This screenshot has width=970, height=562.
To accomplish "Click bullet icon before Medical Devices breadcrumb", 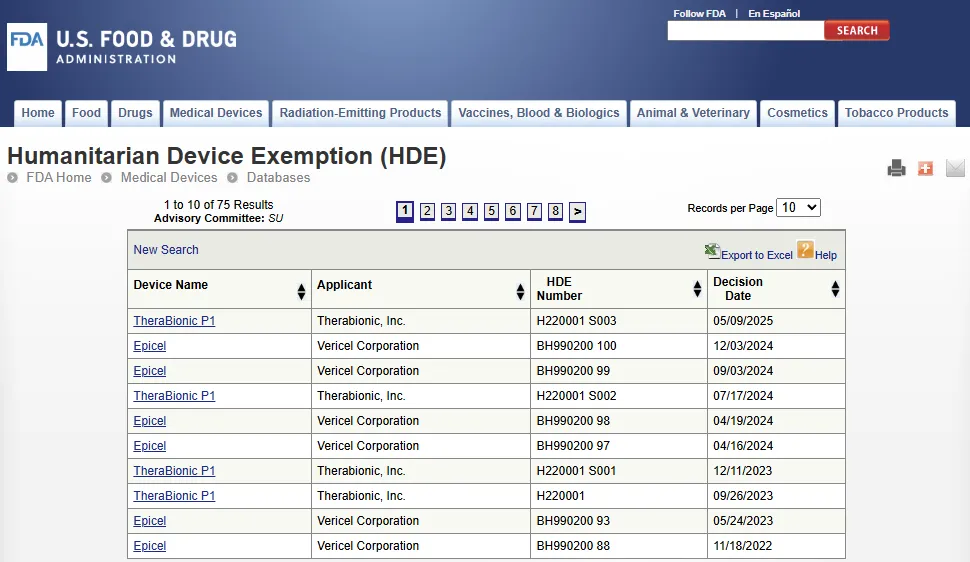I will 106,178.
